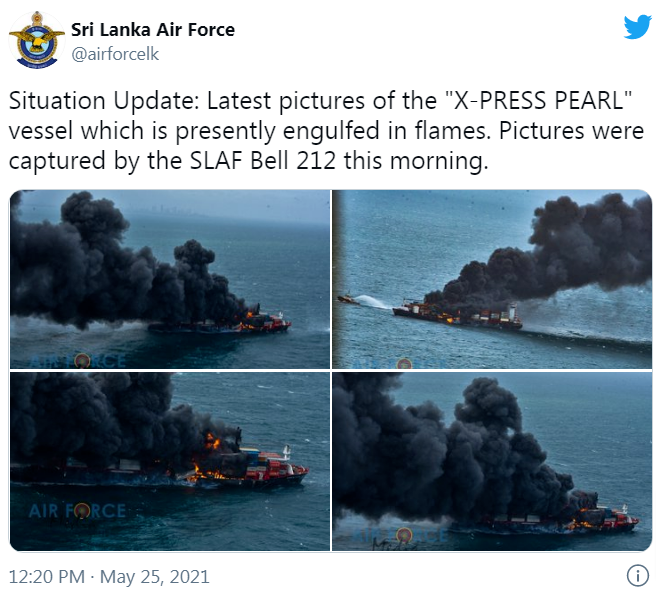The height and width of the screenshot is (598, 656).
Task: Click the AIR FORCE watermark in the bottom-right photo
Action: (x=401, y=536)
